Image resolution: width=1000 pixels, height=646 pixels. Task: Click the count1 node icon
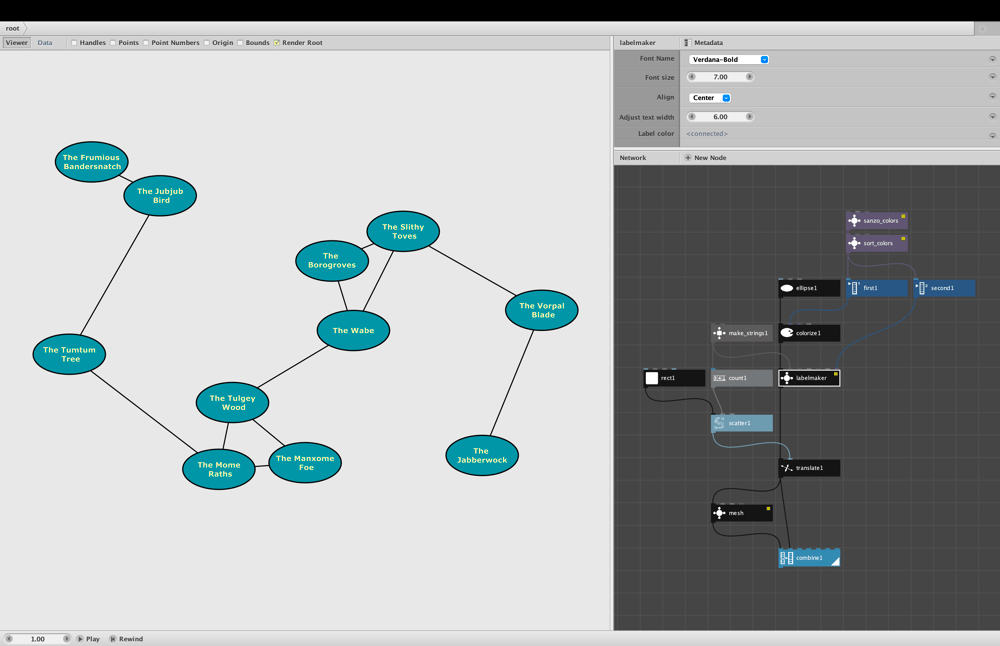719,378
